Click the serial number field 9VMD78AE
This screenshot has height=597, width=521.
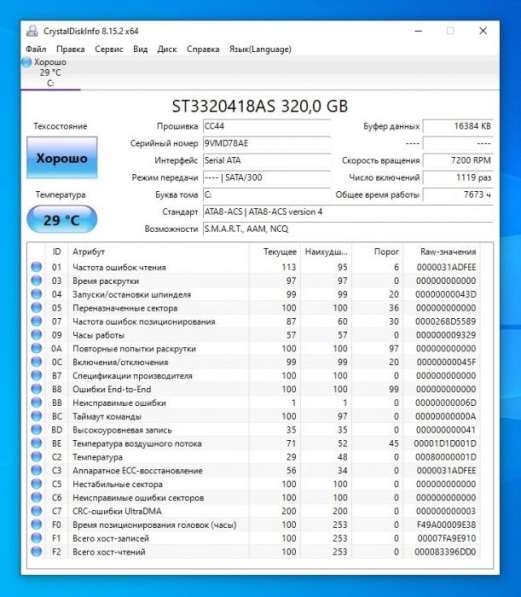click(267, 143)
